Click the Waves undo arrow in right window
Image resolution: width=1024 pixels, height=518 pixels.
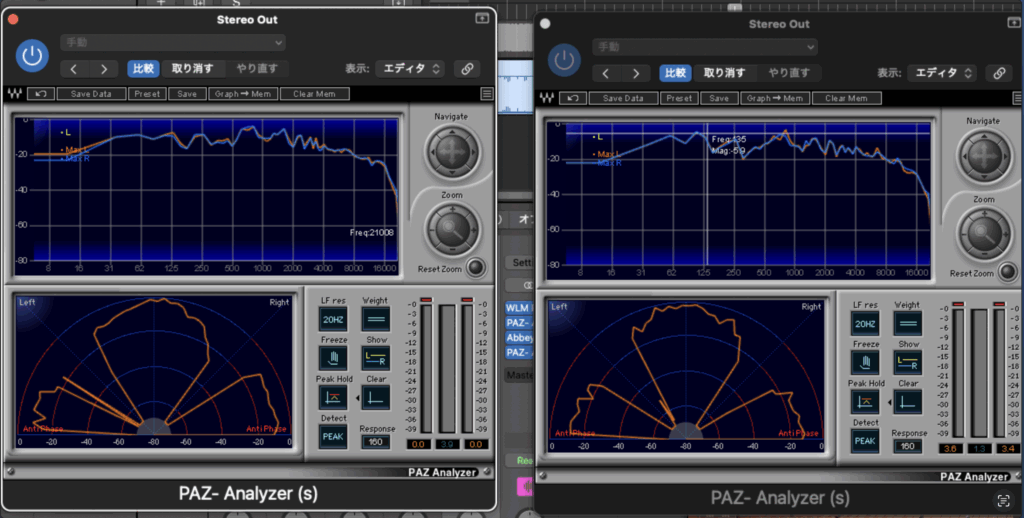pos(573,99)
